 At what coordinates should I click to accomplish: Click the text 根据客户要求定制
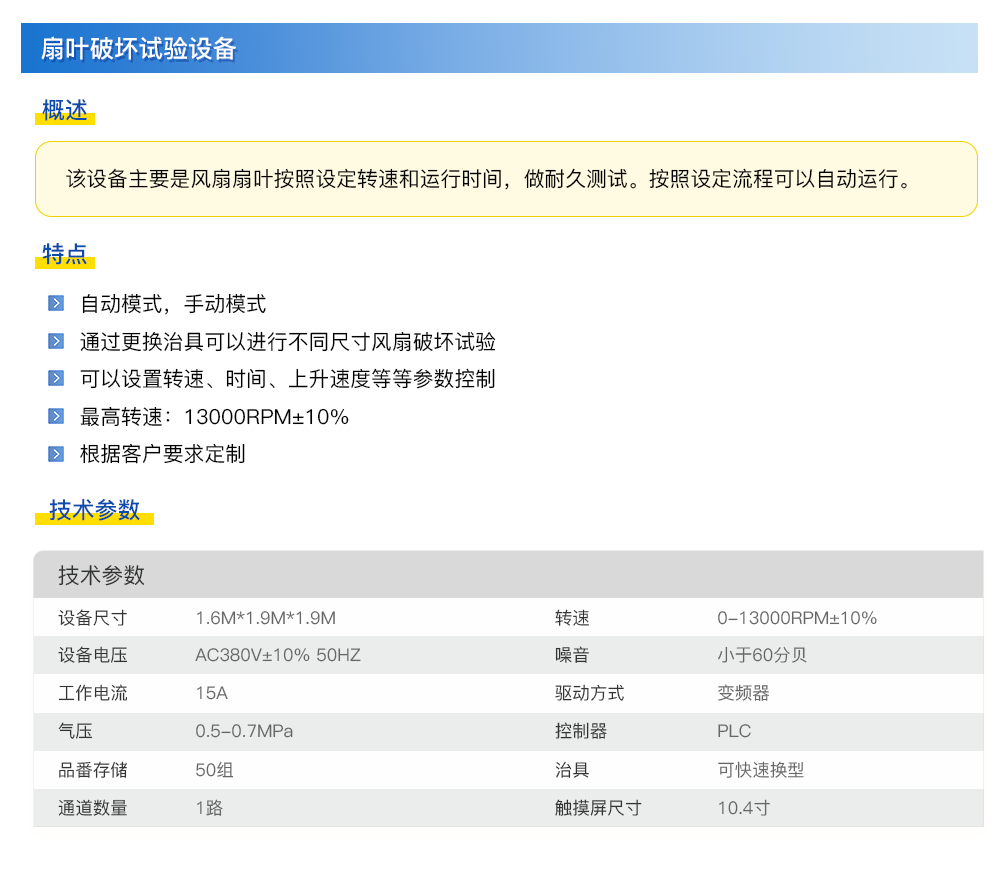[163, 454]
